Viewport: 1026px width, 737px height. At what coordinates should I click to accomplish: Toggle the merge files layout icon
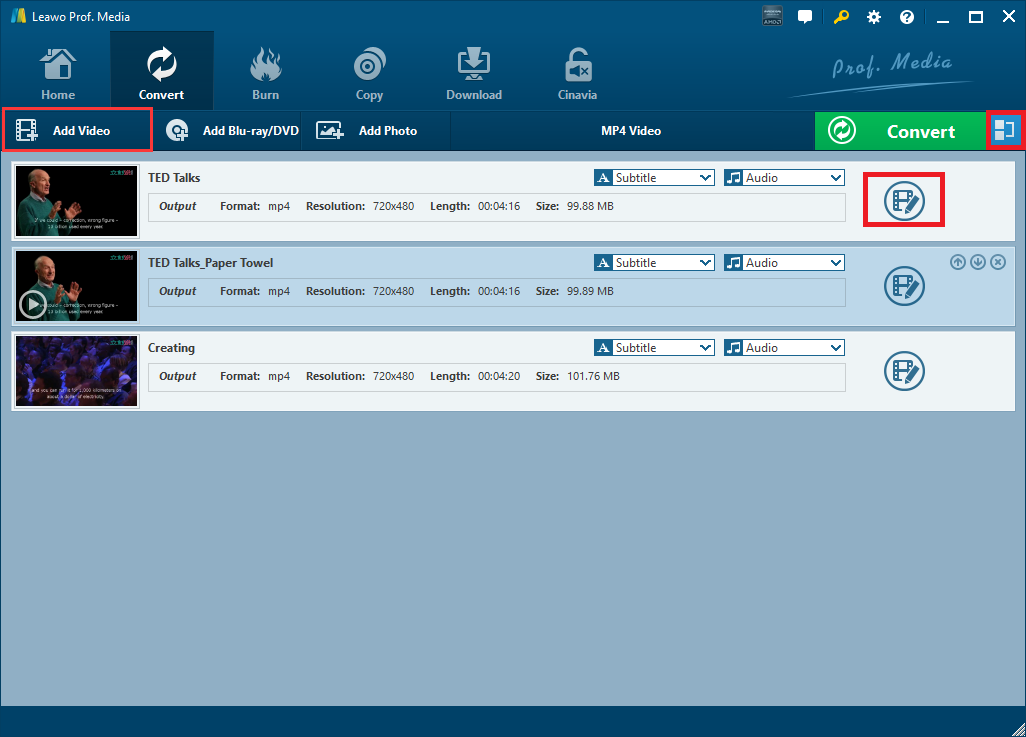pos(1004,130)
